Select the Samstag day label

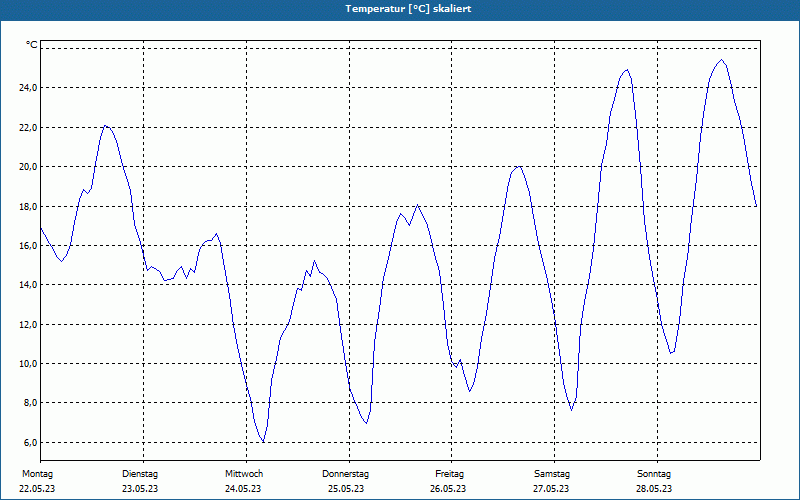pos(552,474)
